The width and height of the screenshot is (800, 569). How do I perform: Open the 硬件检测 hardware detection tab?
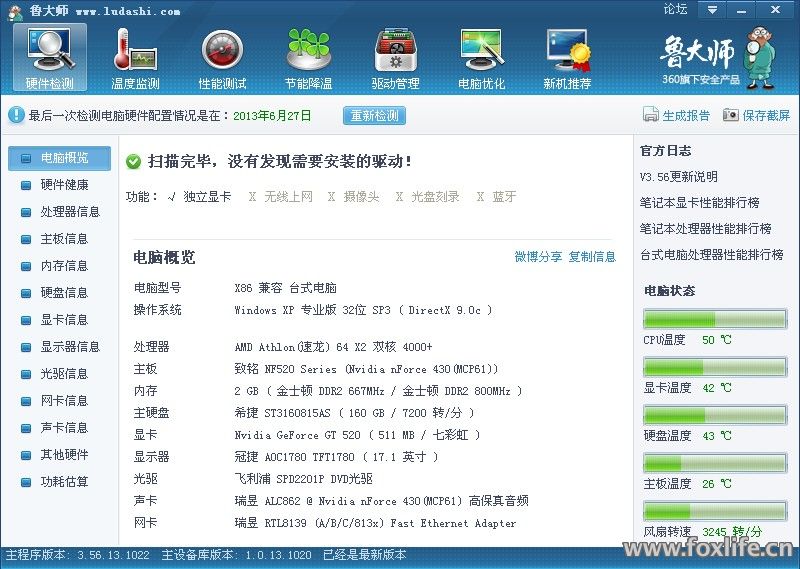click(49, 58)
